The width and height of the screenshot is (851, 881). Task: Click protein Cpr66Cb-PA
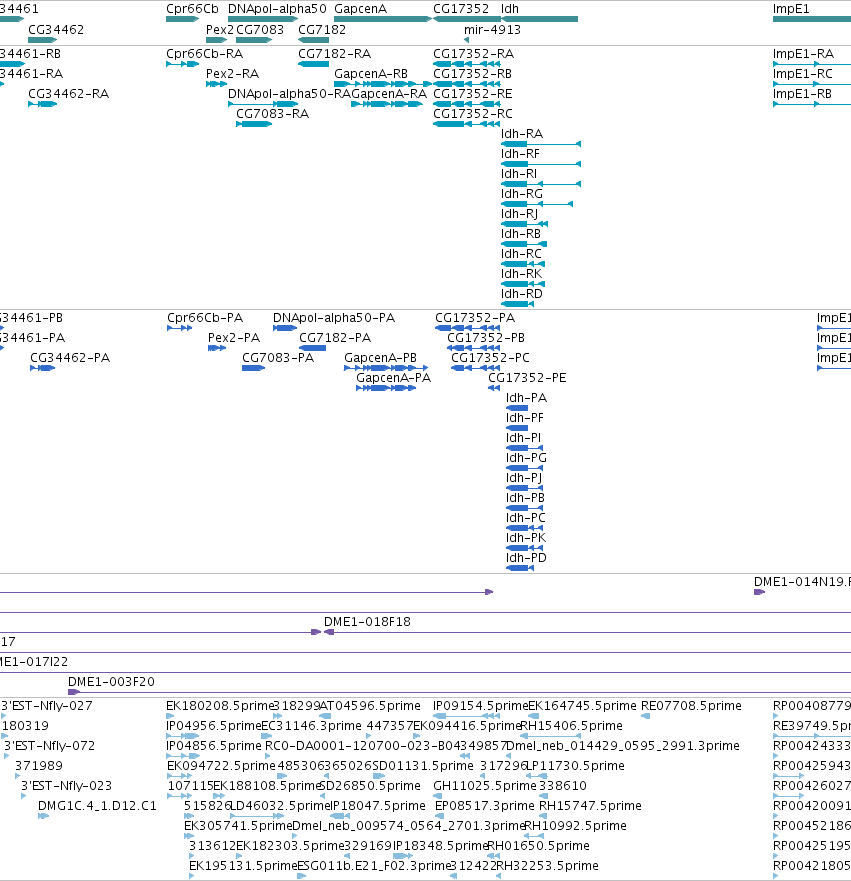205,318
